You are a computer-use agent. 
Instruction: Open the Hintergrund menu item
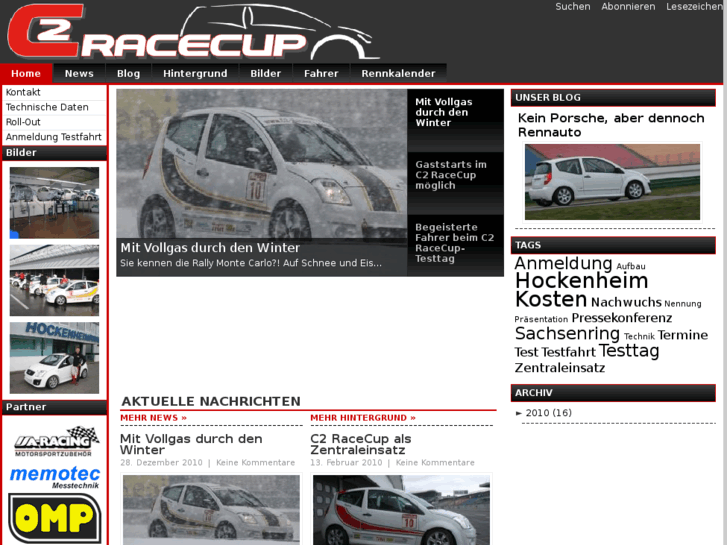(x=195, y=73)
